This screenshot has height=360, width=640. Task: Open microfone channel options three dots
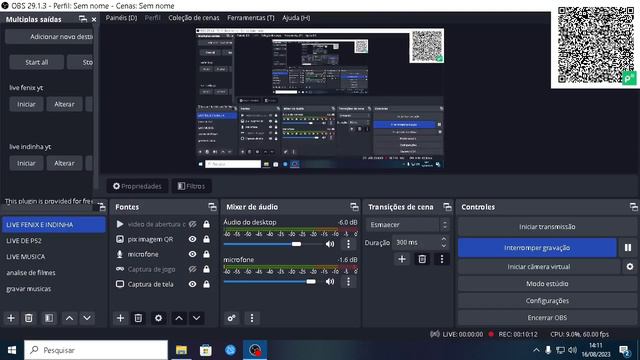click(x=348, y=282)
